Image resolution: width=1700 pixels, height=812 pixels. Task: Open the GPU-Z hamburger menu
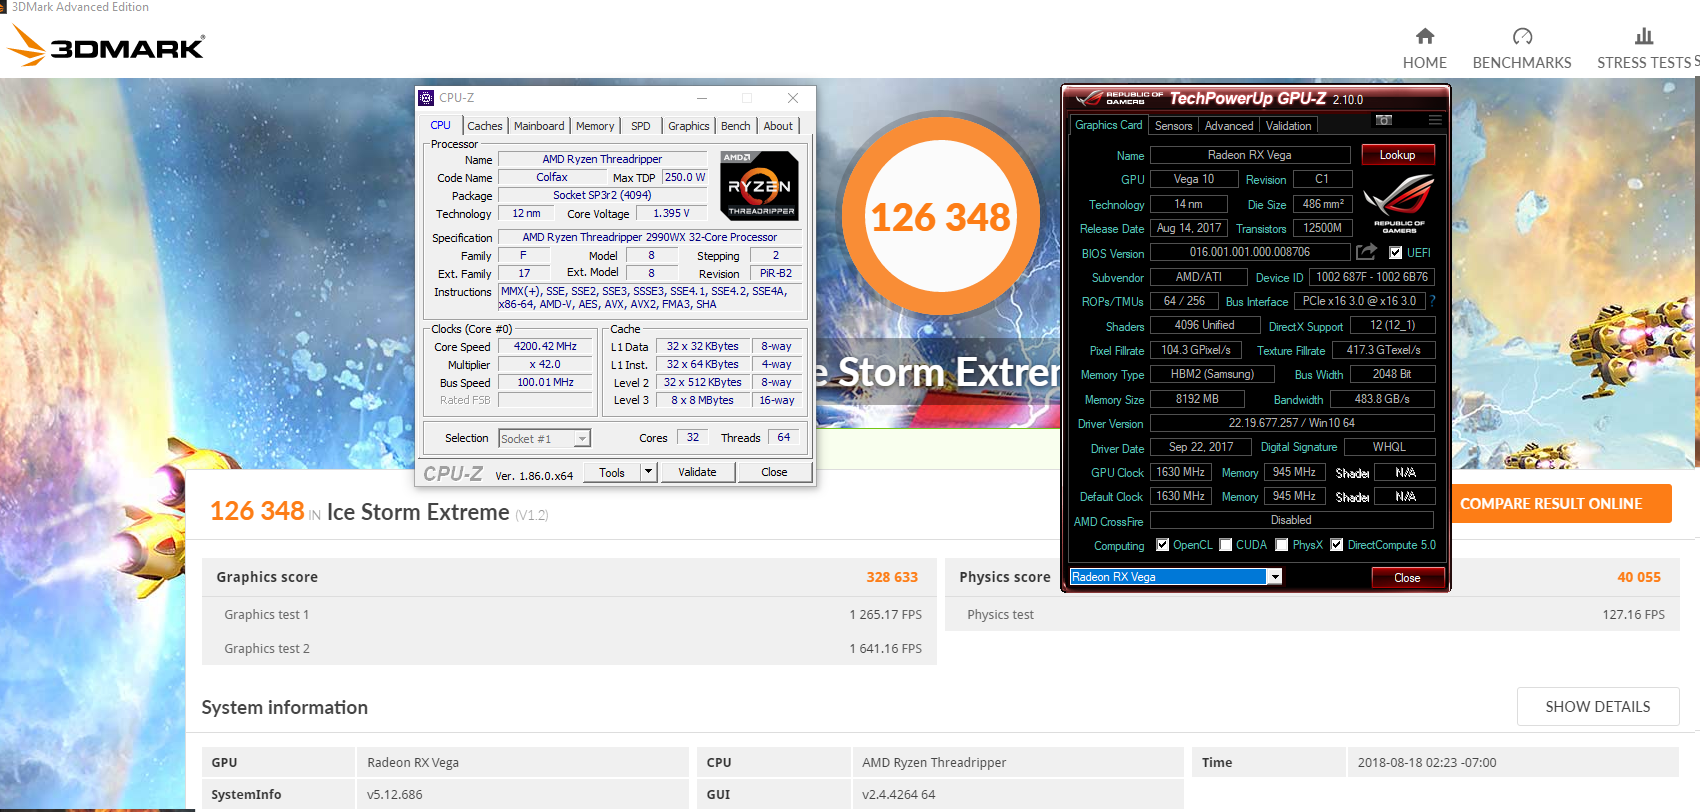pos(1435,120)
